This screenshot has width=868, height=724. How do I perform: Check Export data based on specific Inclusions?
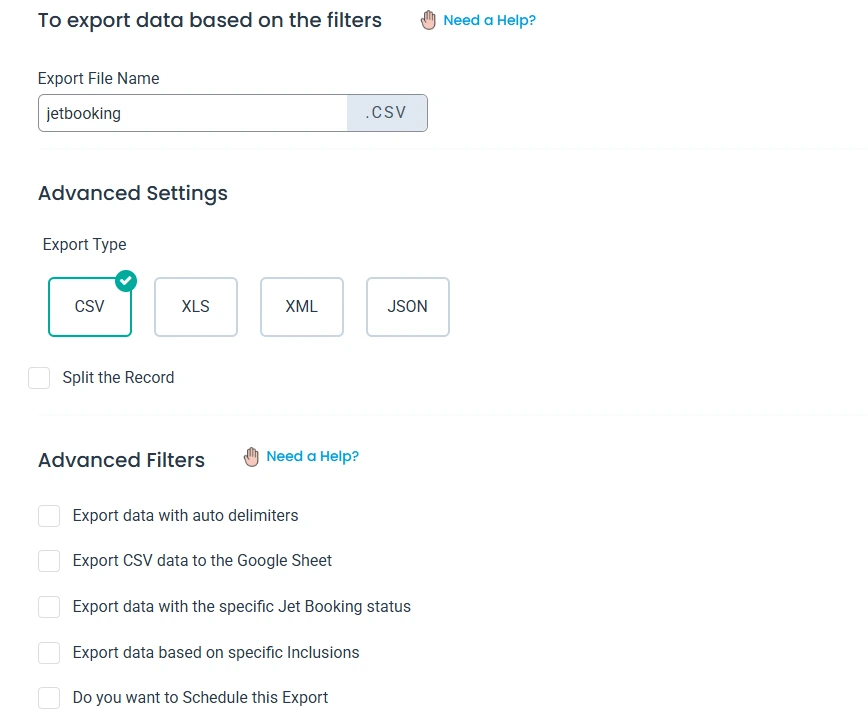[49, 653]
